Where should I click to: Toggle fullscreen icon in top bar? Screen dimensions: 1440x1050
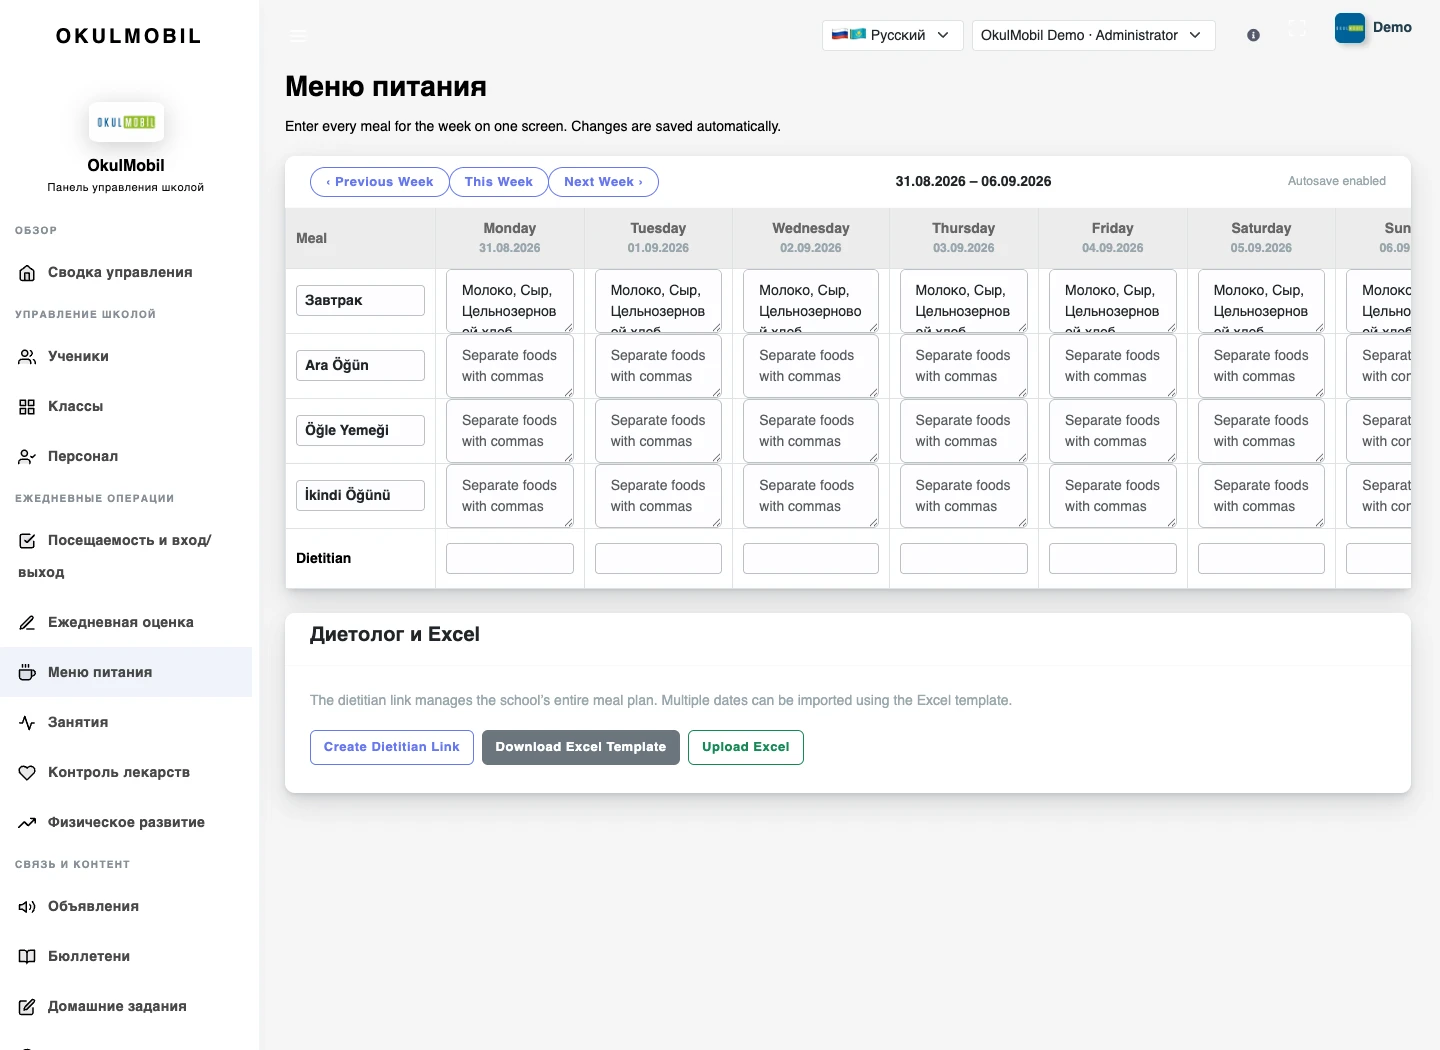(x=1298, y=29)
